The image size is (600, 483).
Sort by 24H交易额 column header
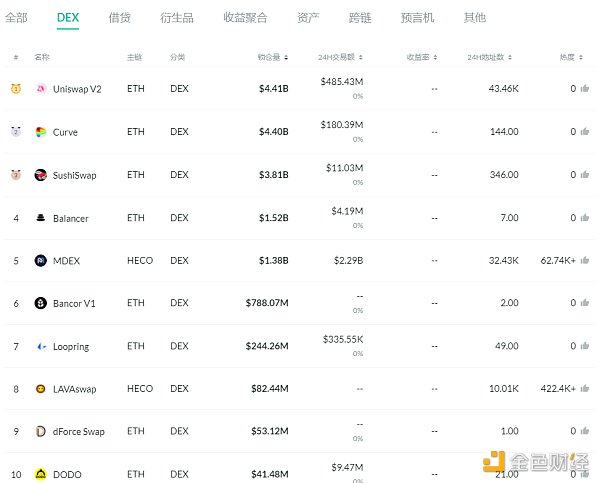345,57
